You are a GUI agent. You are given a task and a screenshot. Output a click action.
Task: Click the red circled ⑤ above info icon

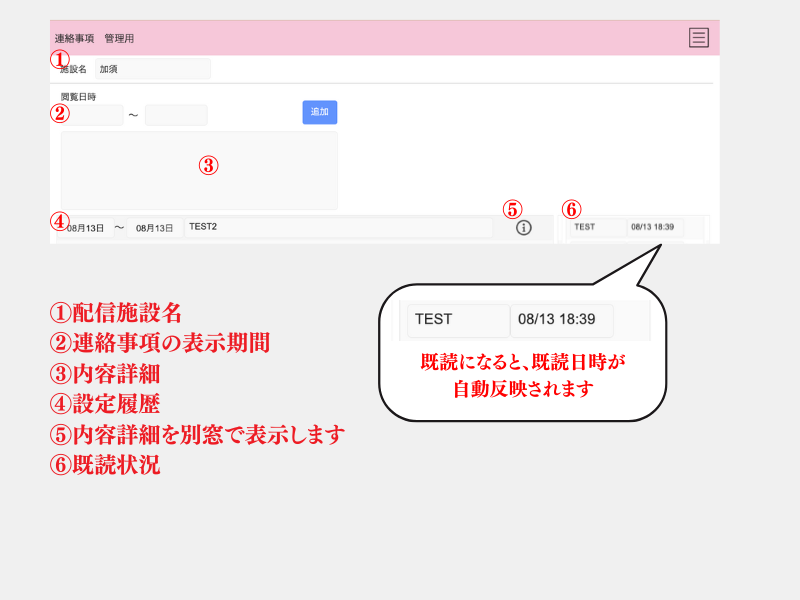click(x=512, y=209)
